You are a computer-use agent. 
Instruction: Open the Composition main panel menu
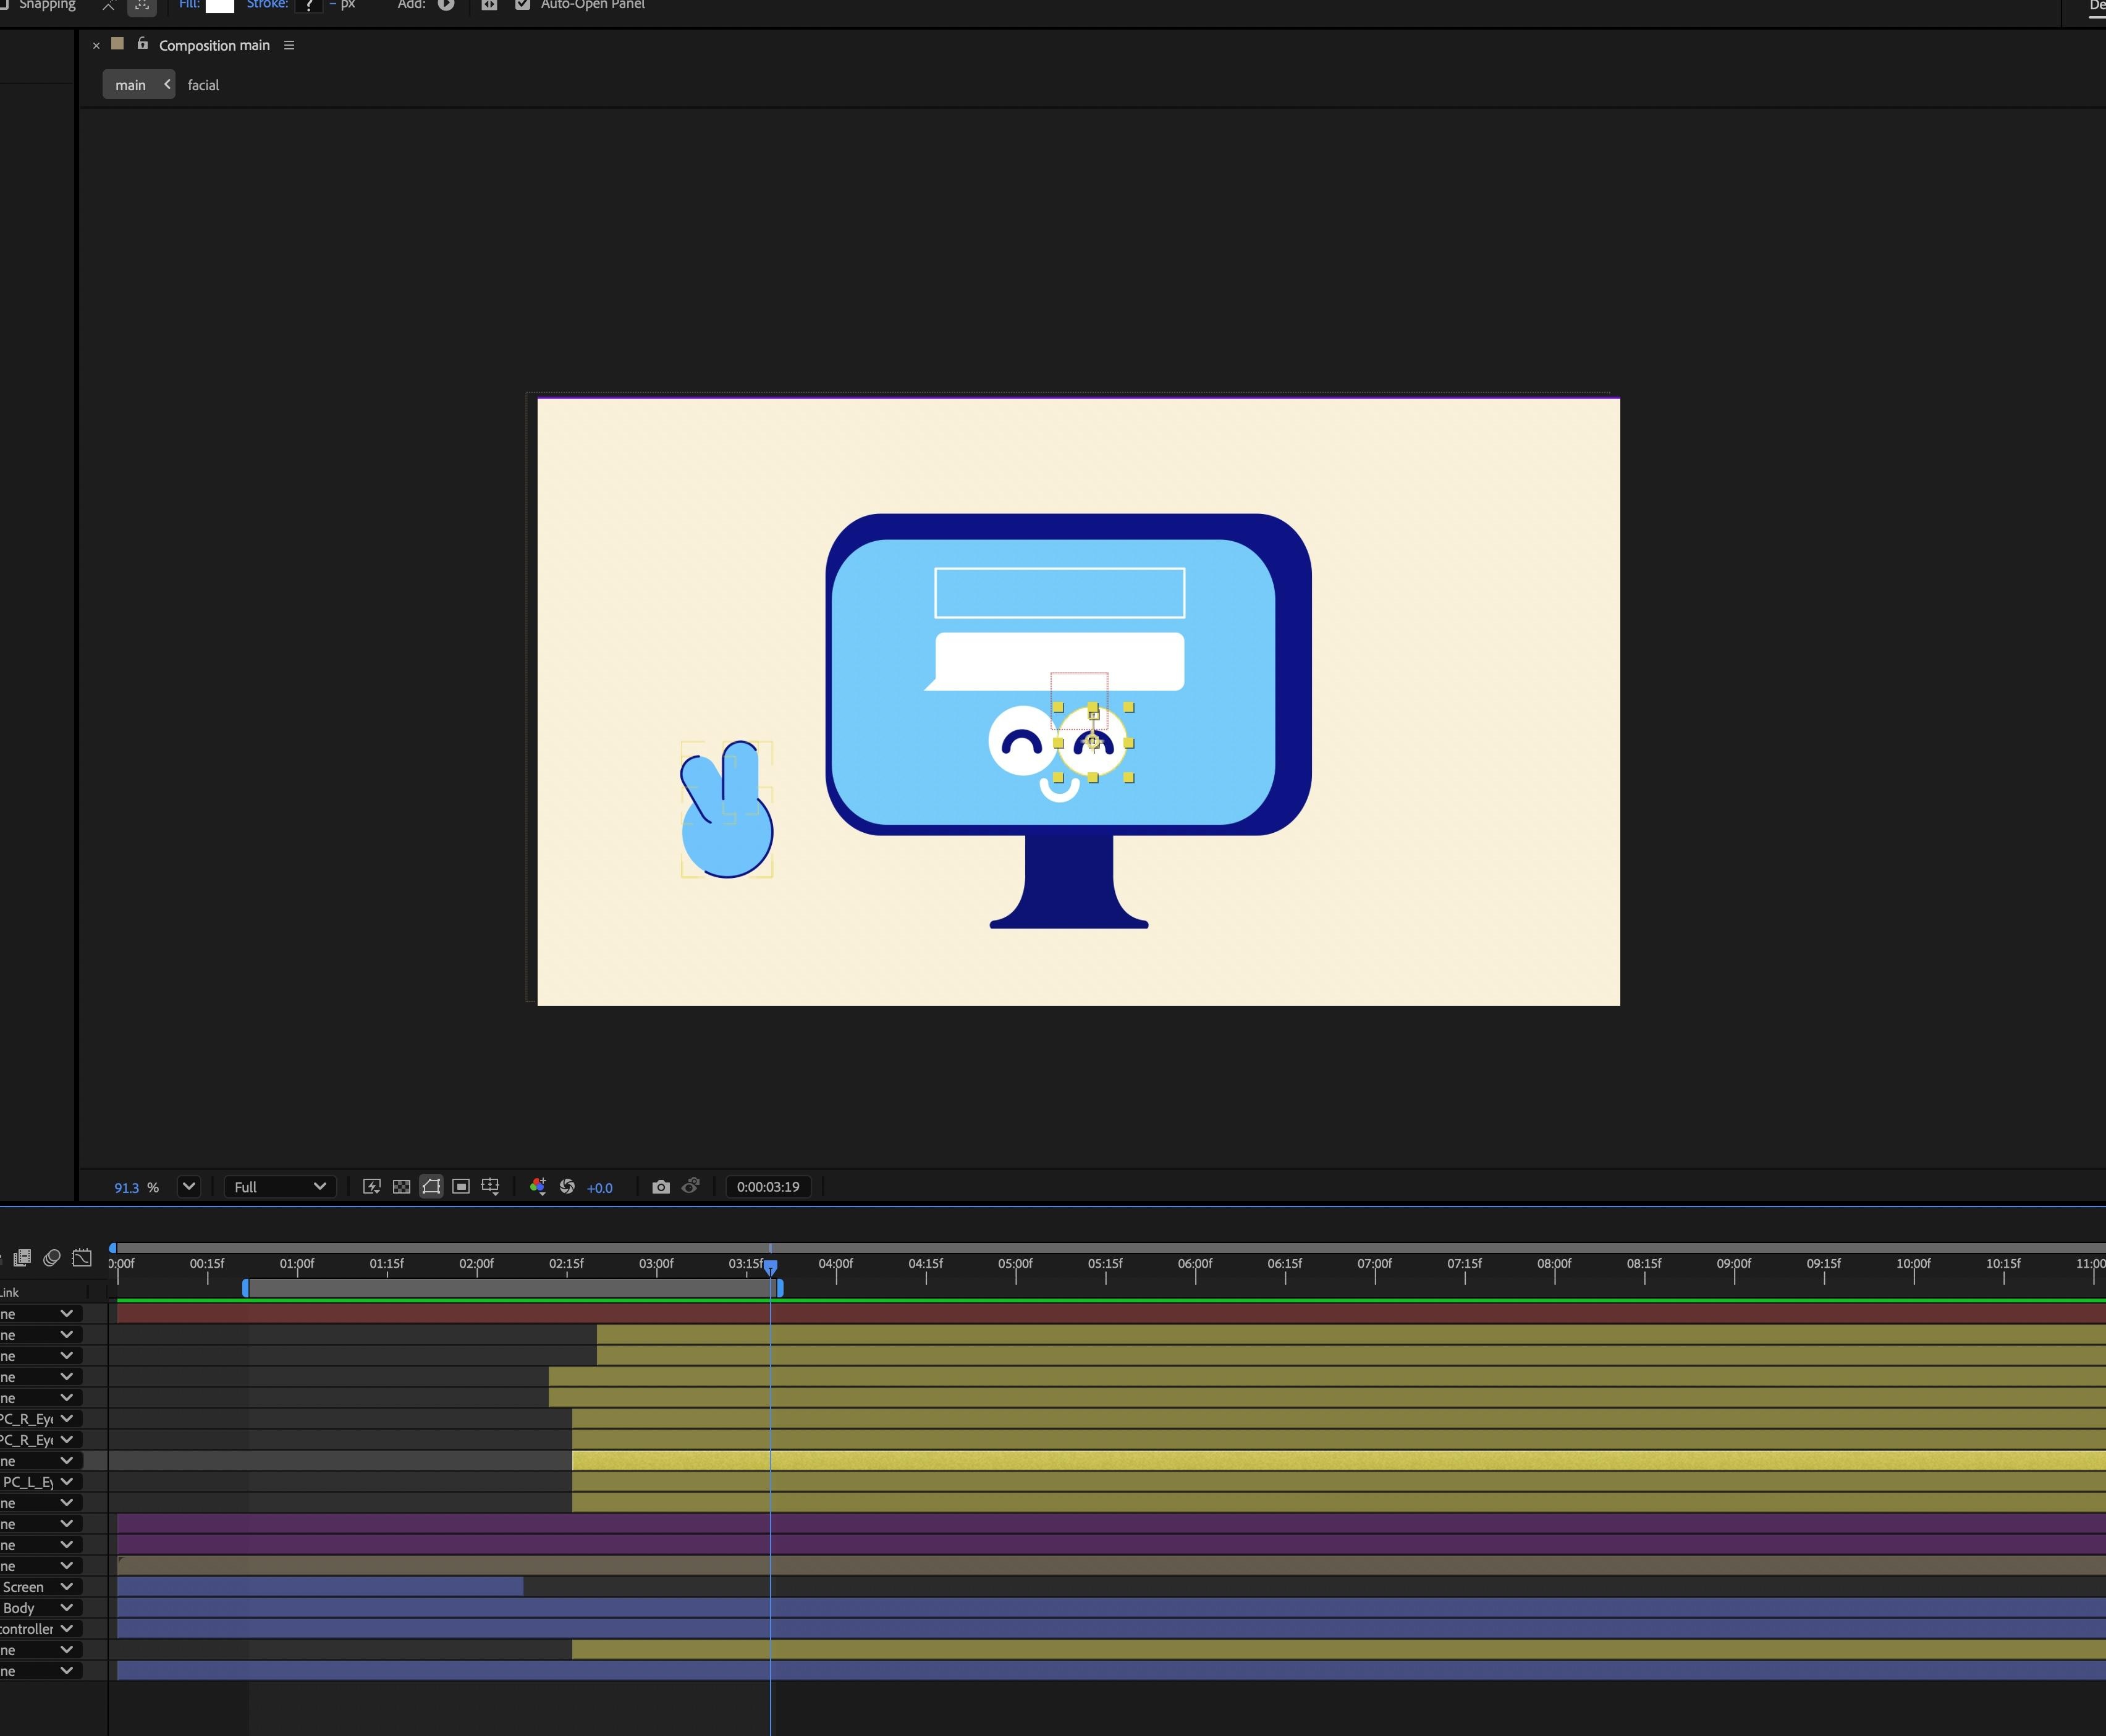[289, 45]
